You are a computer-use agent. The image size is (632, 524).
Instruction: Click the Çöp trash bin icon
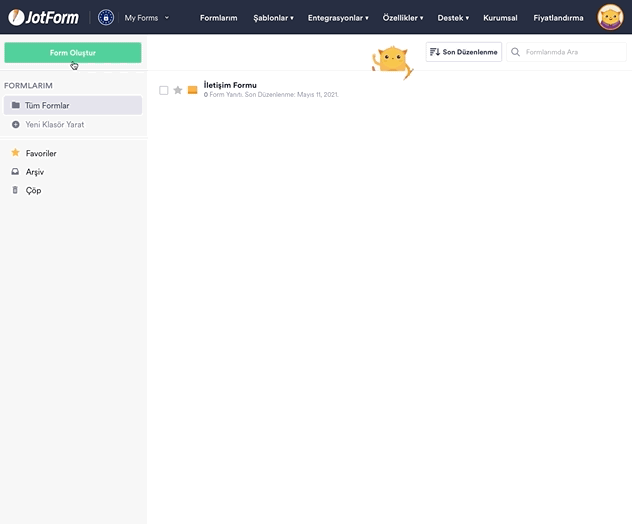click(15, 190)
